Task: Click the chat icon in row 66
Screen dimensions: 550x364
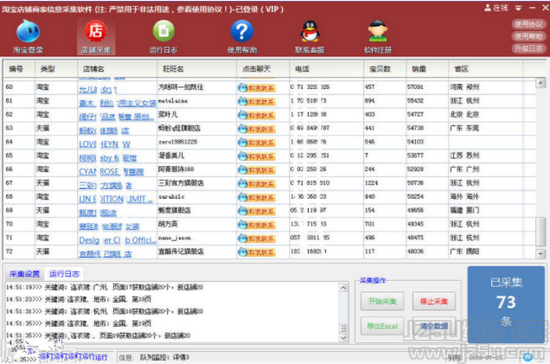Action: pos(256,170)
